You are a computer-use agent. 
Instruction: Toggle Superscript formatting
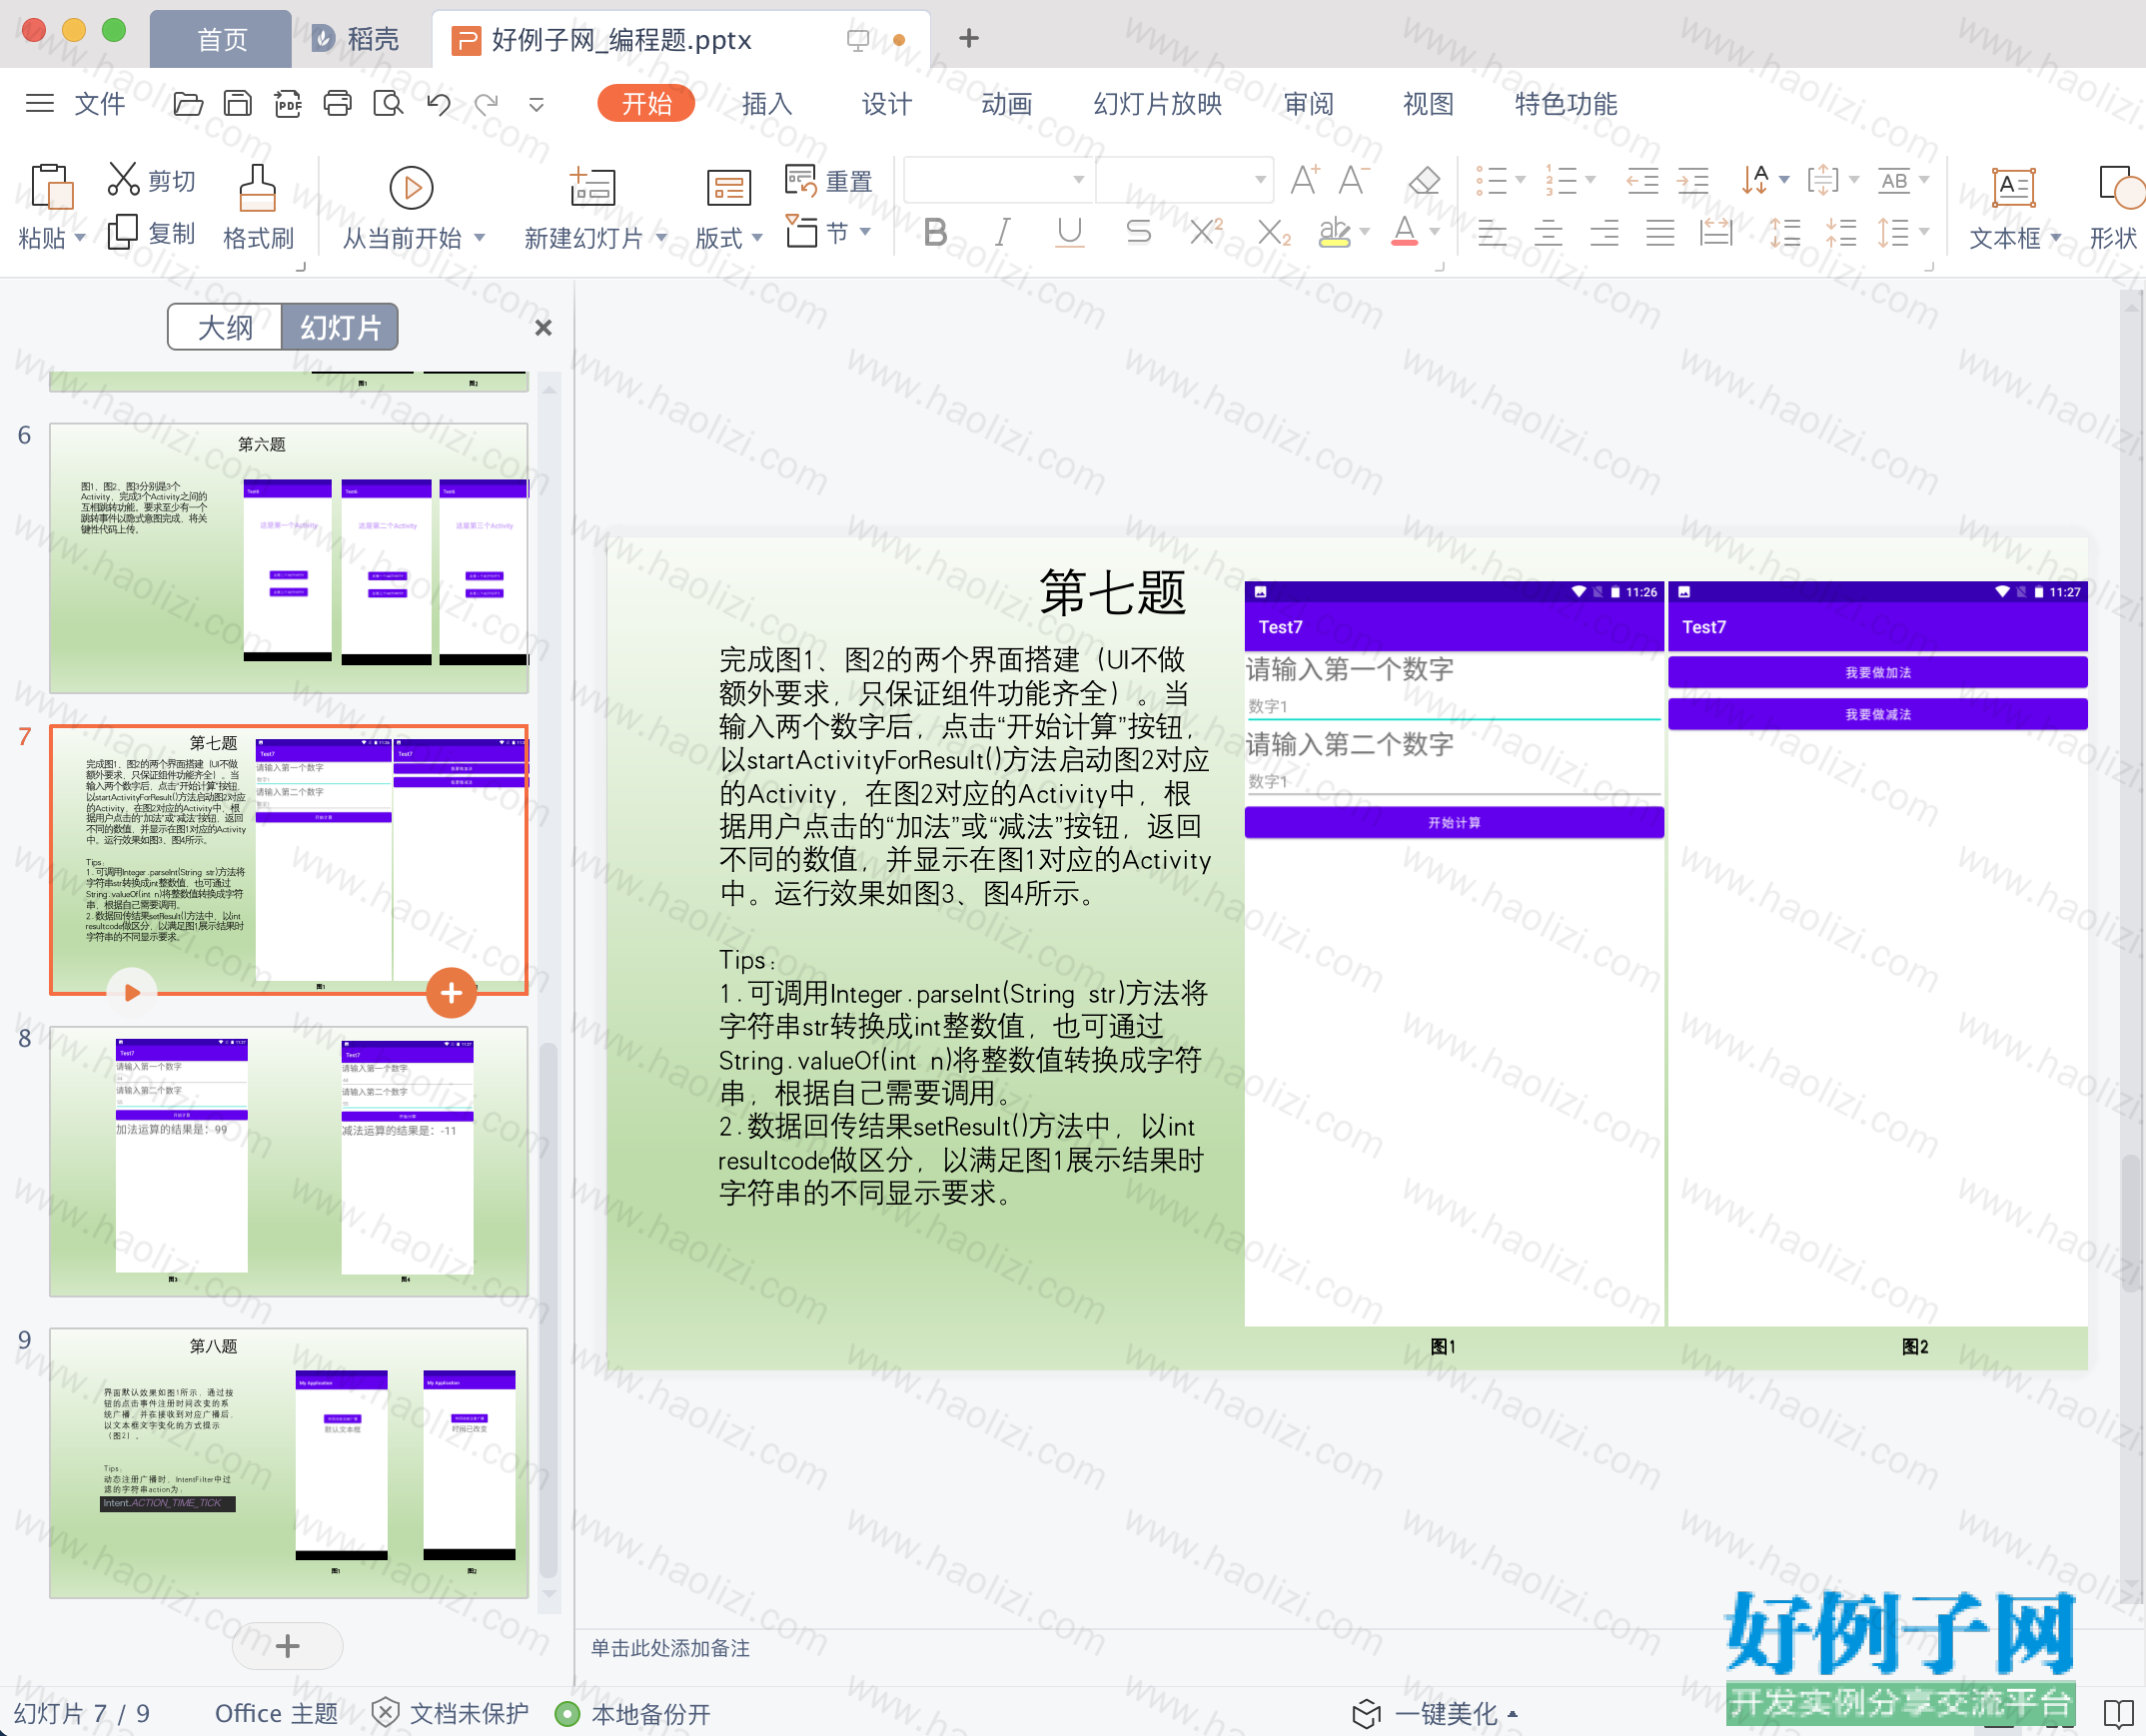pos(1206,232)
